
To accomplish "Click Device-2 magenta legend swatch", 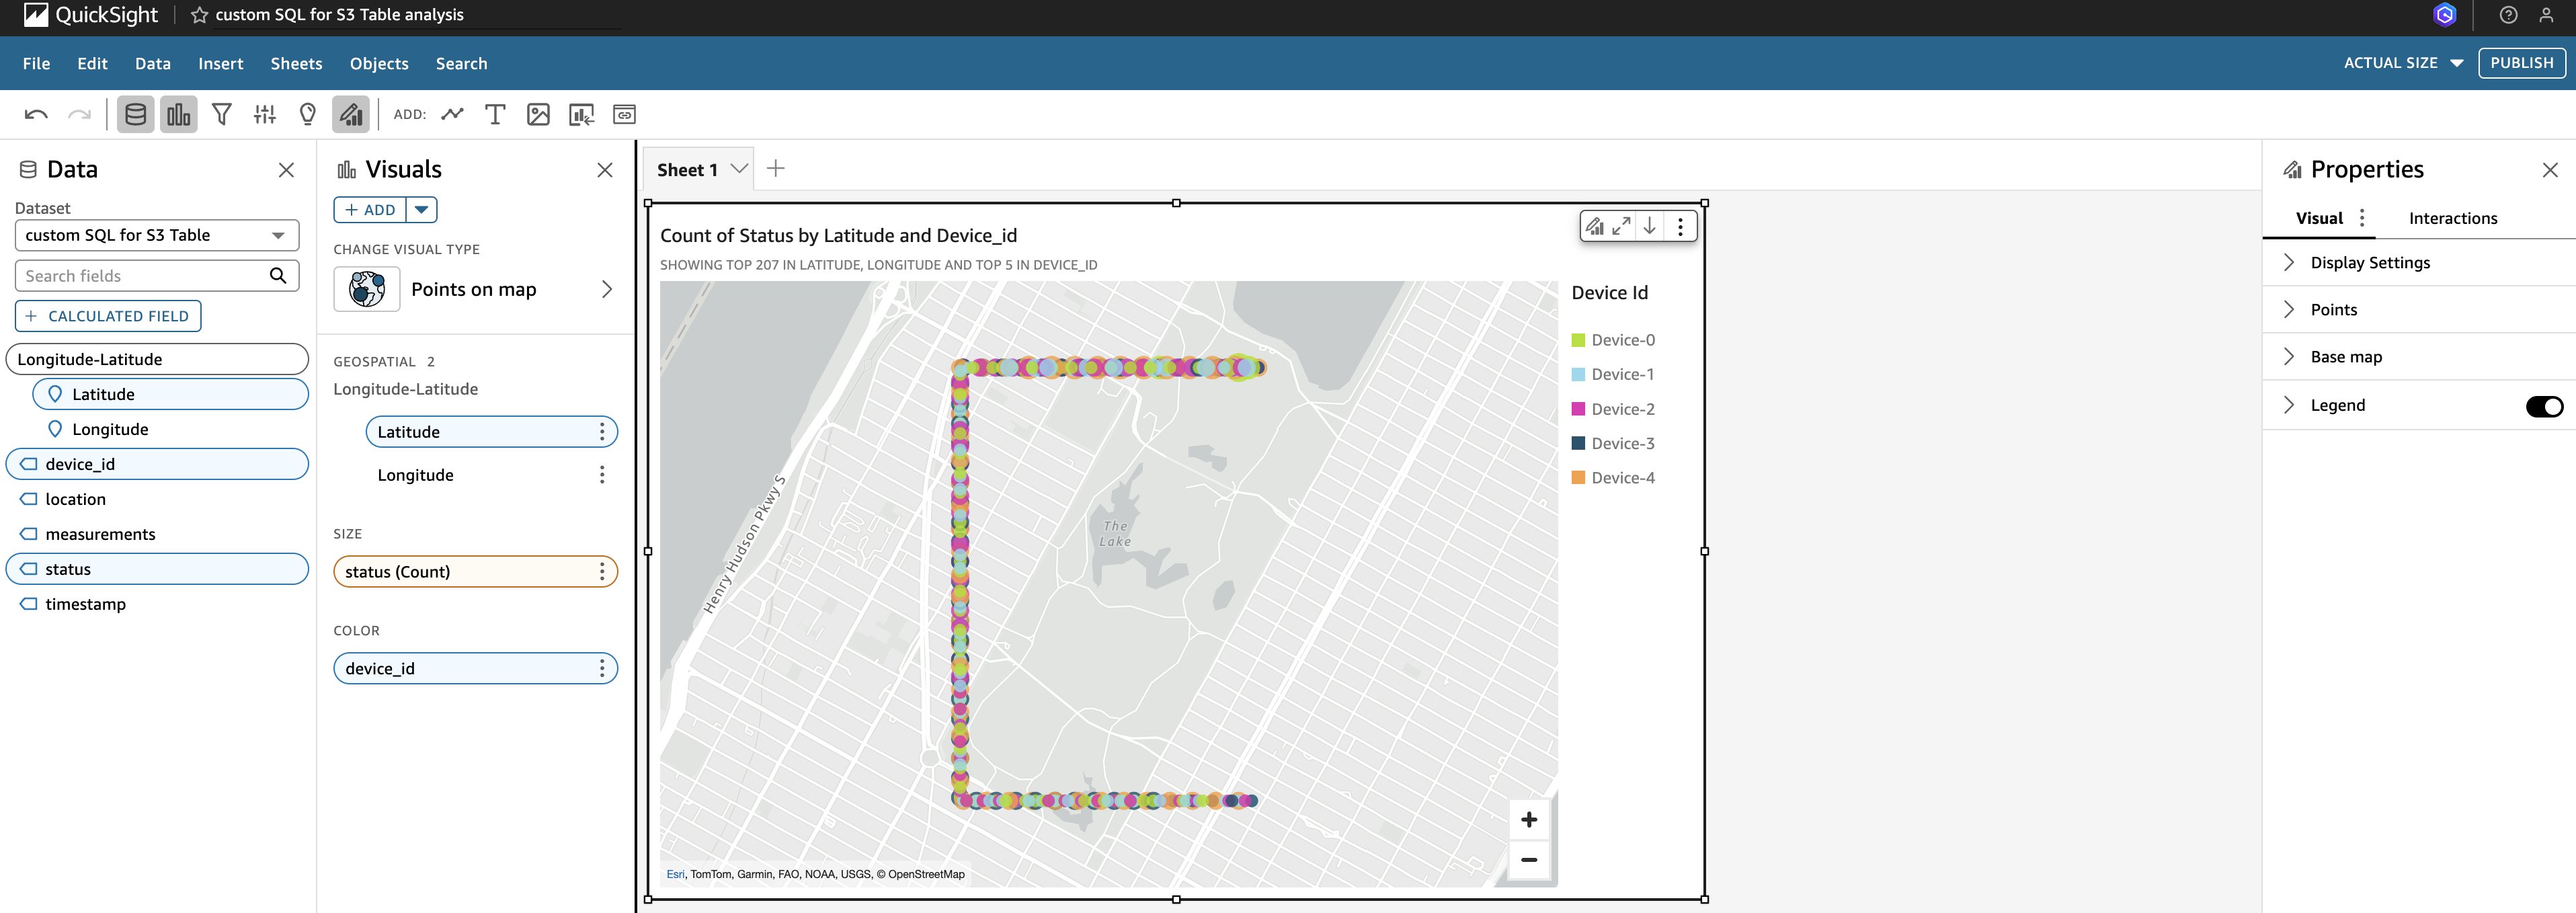I will [x=1578, y=409].
